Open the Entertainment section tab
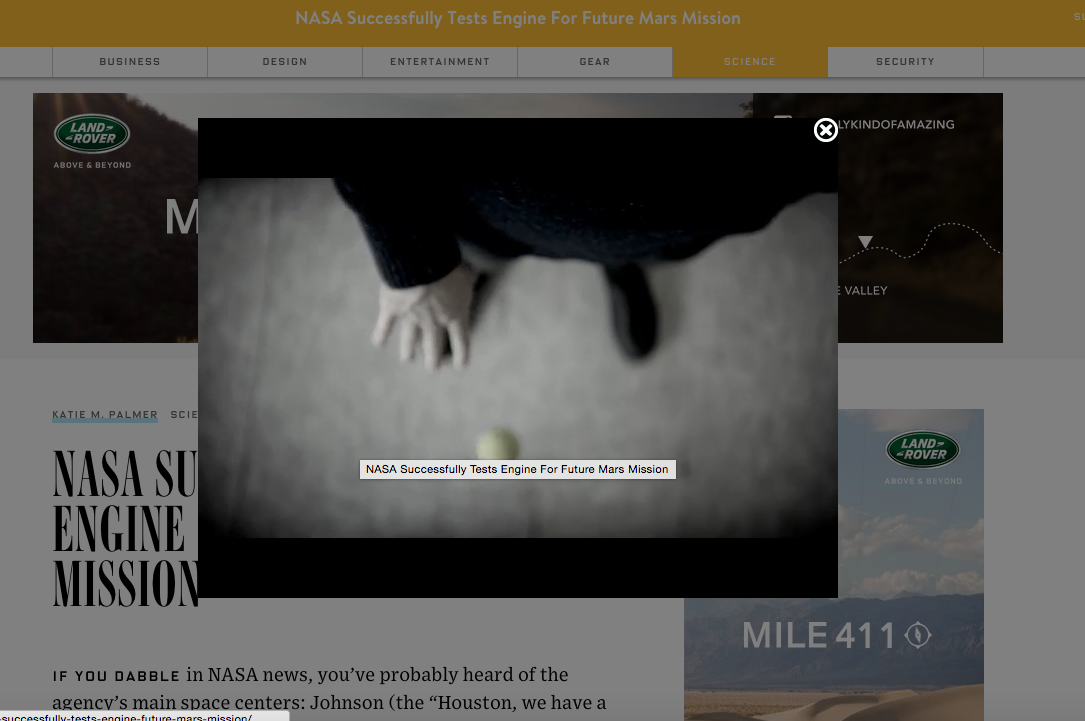This screenshot has width=1085, height=721. point(440,62)
